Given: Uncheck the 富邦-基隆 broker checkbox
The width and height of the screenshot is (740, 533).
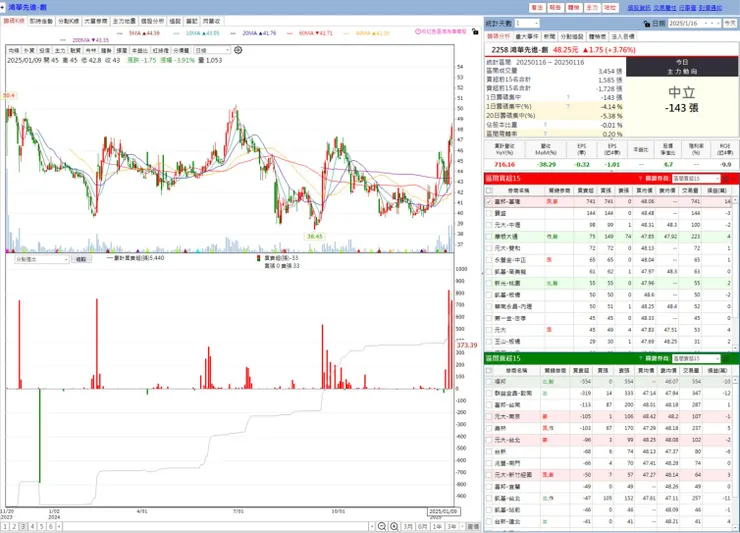Looking at the screenshot, I should click(489, 202).
